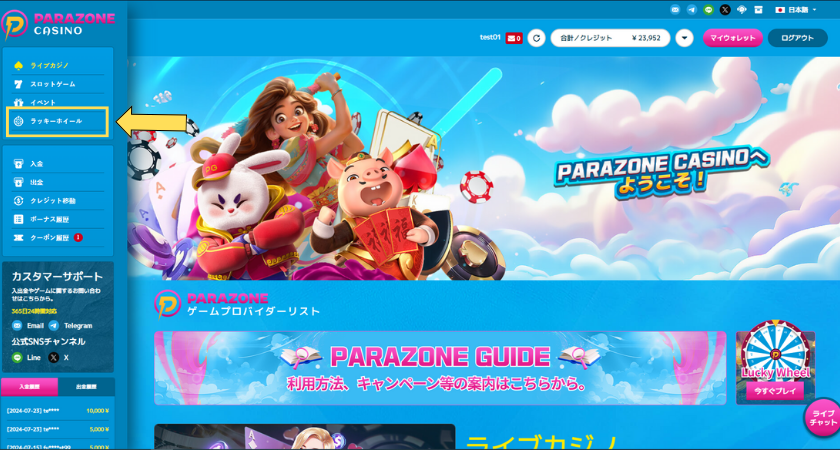Click the test01 username
840x450 pixels.
490,38
